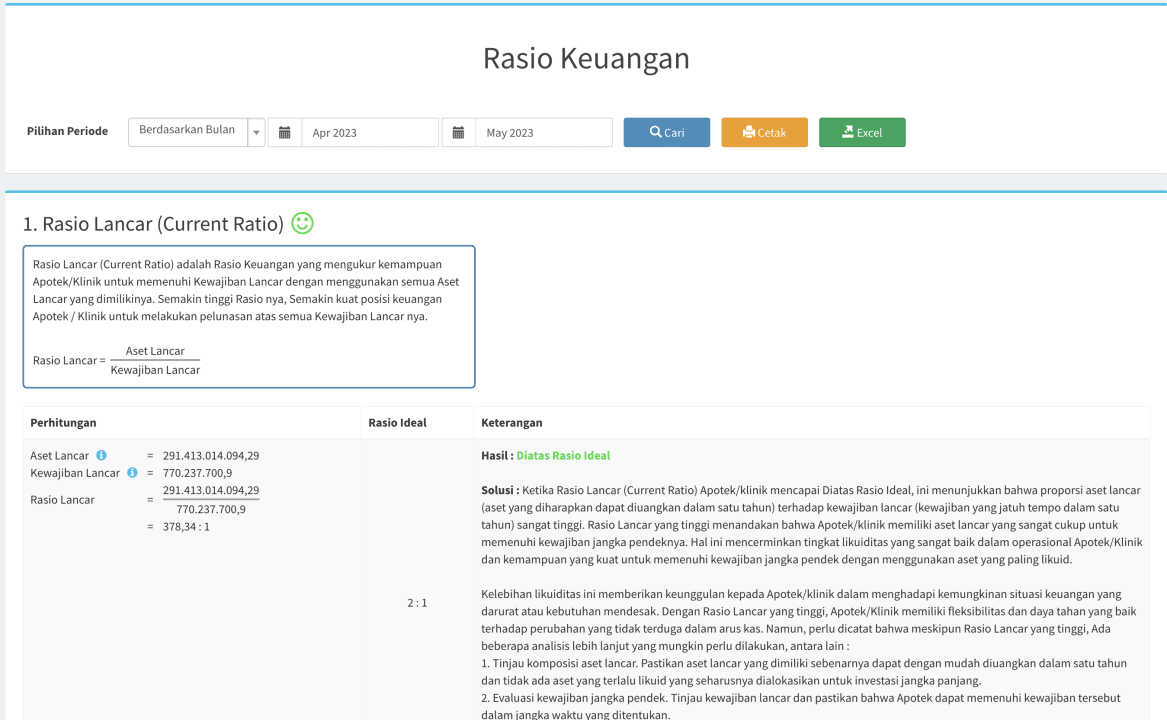Click the Rasio Keuangan page title
This screenshot has width=1167, height=720.
pyautogui.click(x=586, y=59)
